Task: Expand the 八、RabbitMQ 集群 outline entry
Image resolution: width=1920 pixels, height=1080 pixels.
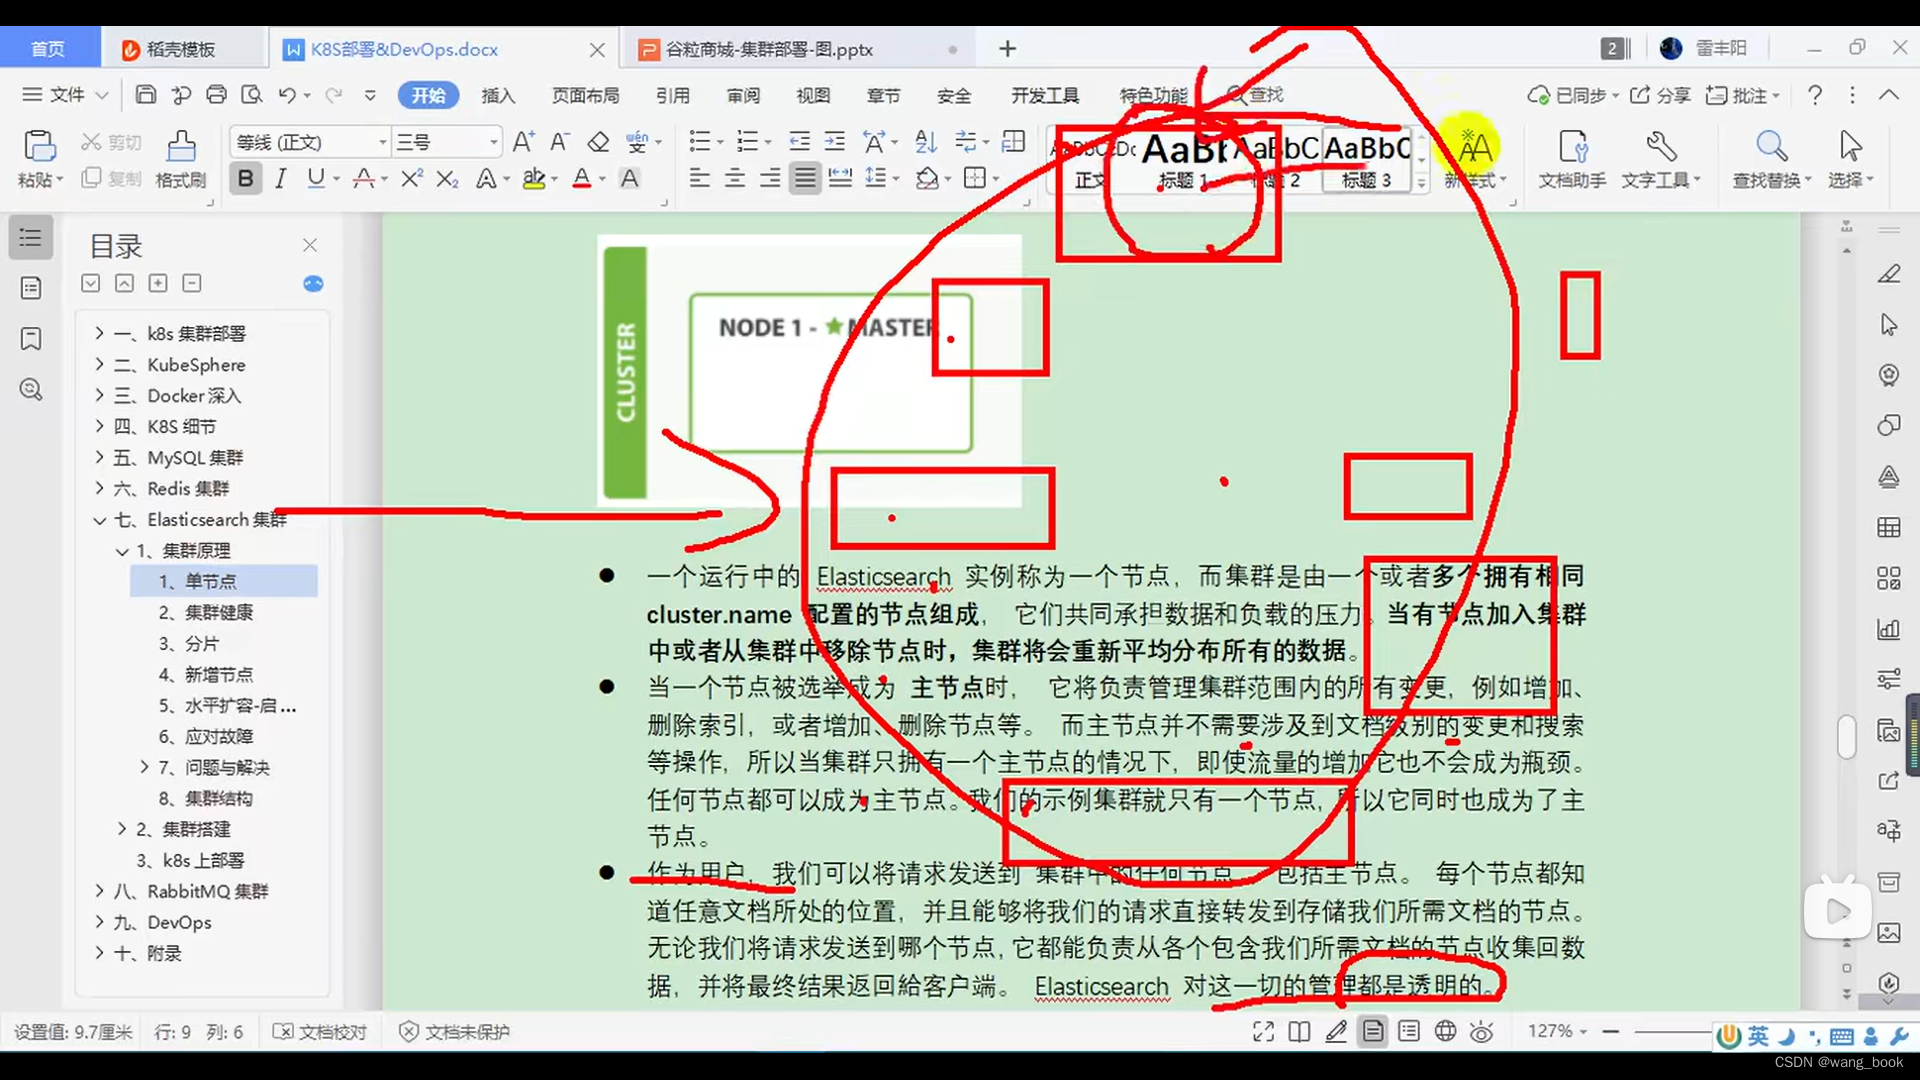Action: coord(98,891)
